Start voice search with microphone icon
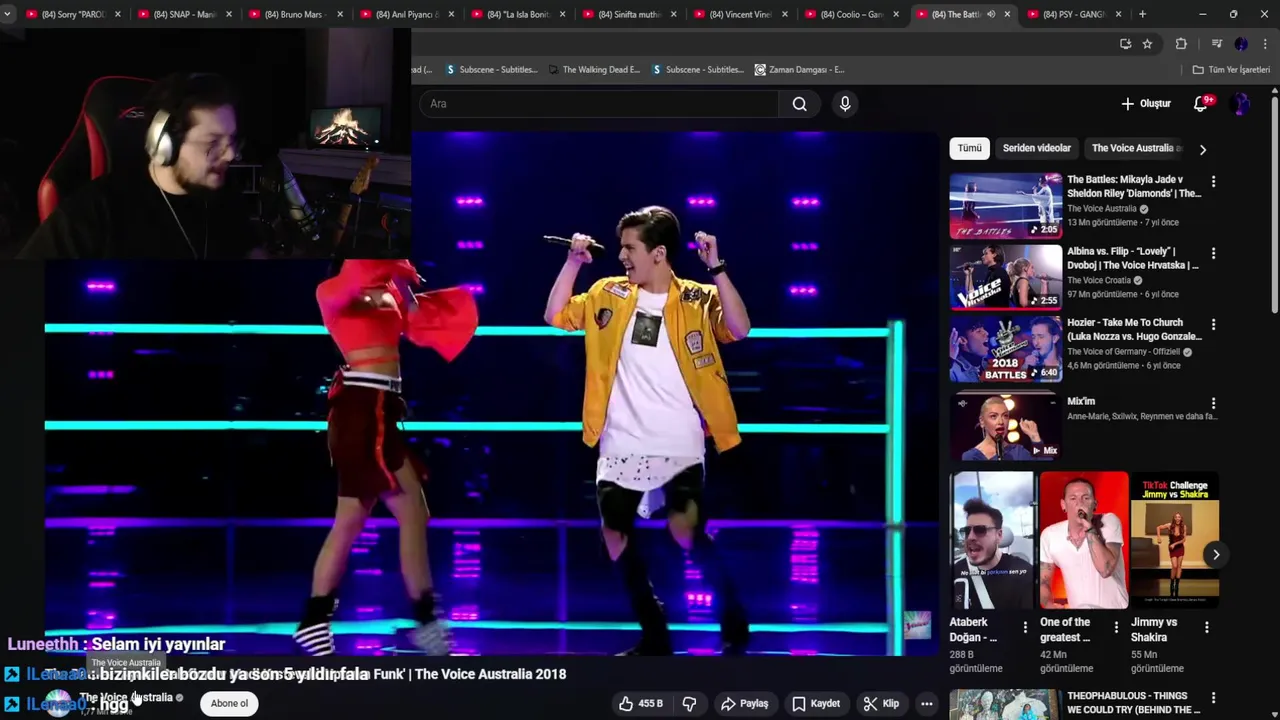Viewport: 1280px width, 720px height. pos(845,104)
